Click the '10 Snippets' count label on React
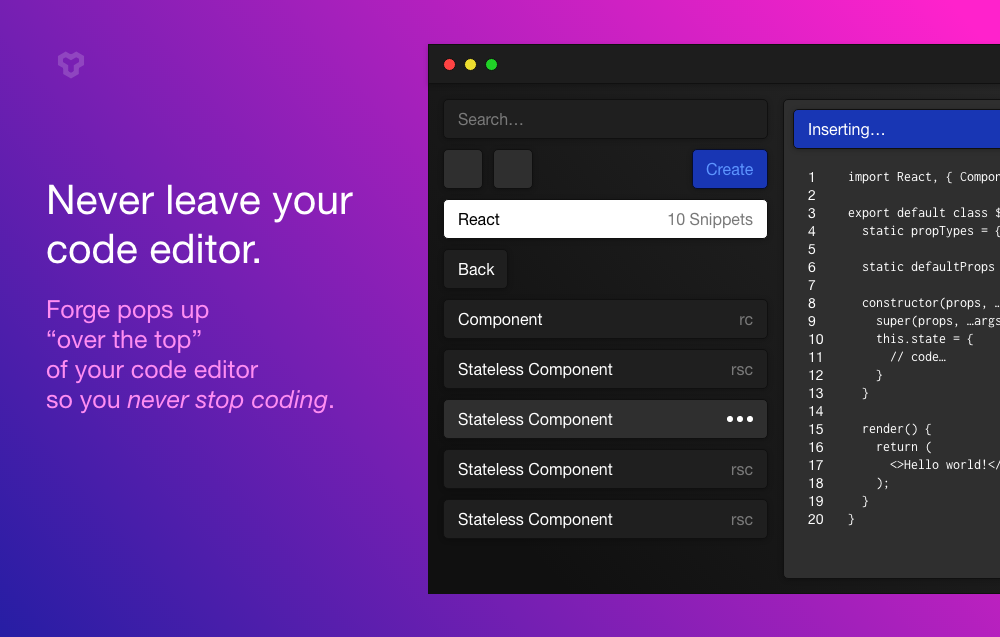 pos(710,219)
